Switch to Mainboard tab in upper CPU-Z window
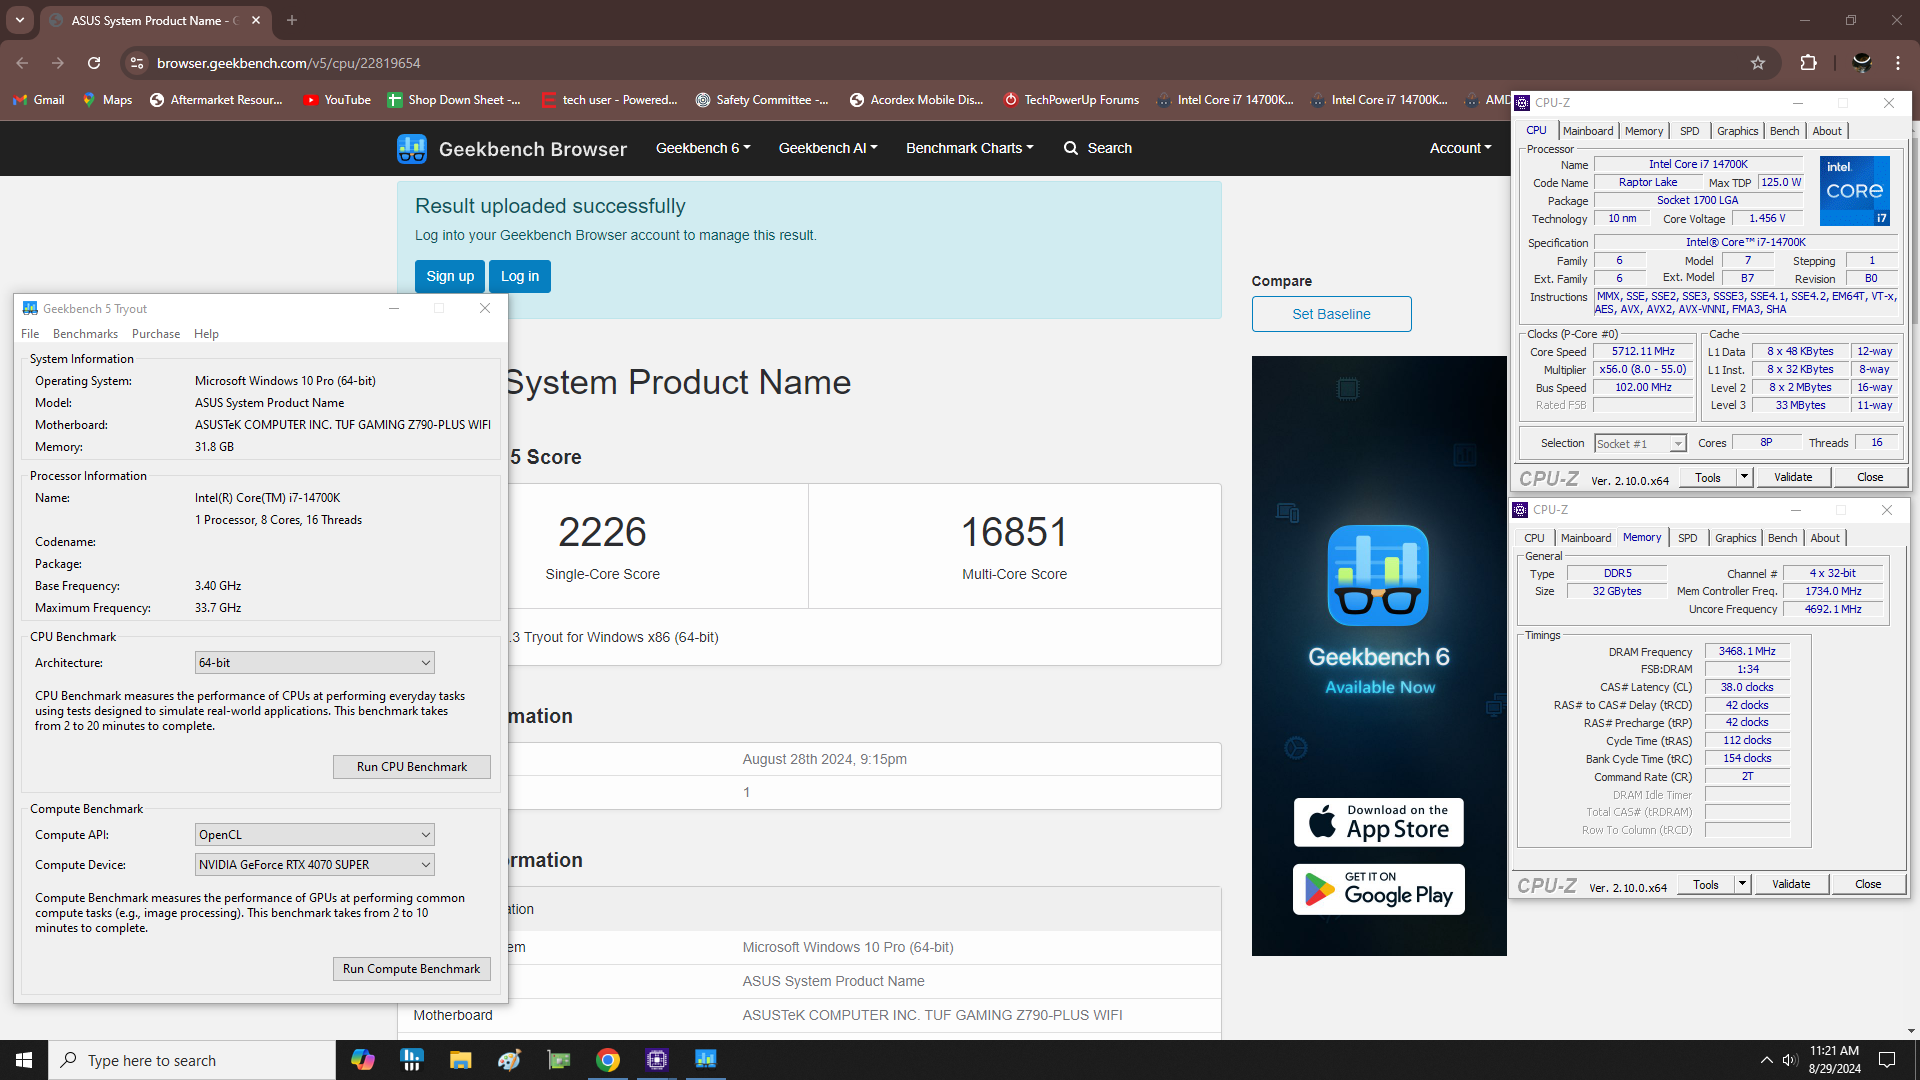The image size is (1920, 1080). coord(1588,131)
